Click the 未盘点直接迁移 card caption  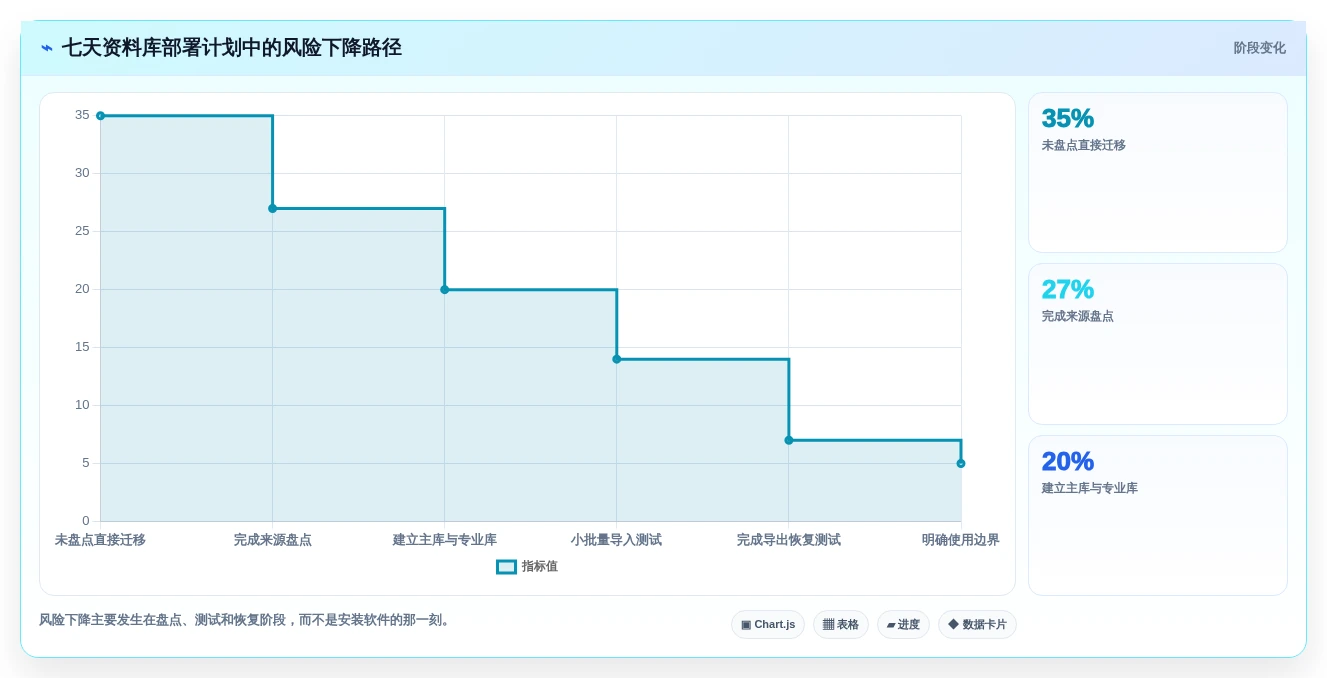(1083, 145)
